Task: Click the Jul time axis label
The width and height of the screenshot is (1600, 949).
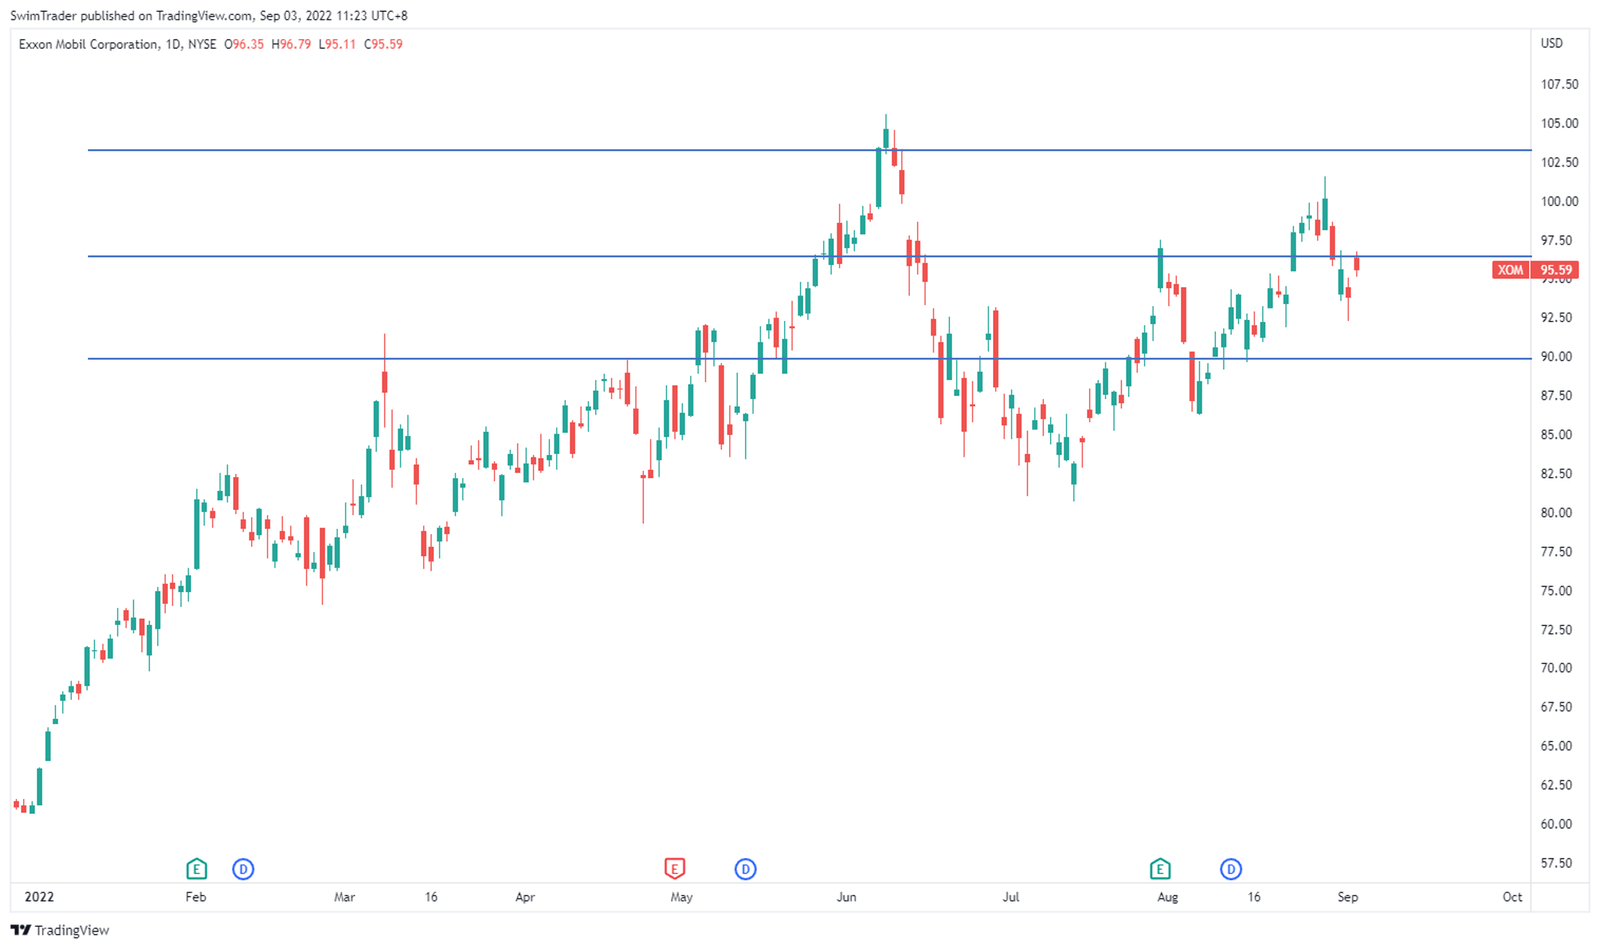Action: 1011,897
